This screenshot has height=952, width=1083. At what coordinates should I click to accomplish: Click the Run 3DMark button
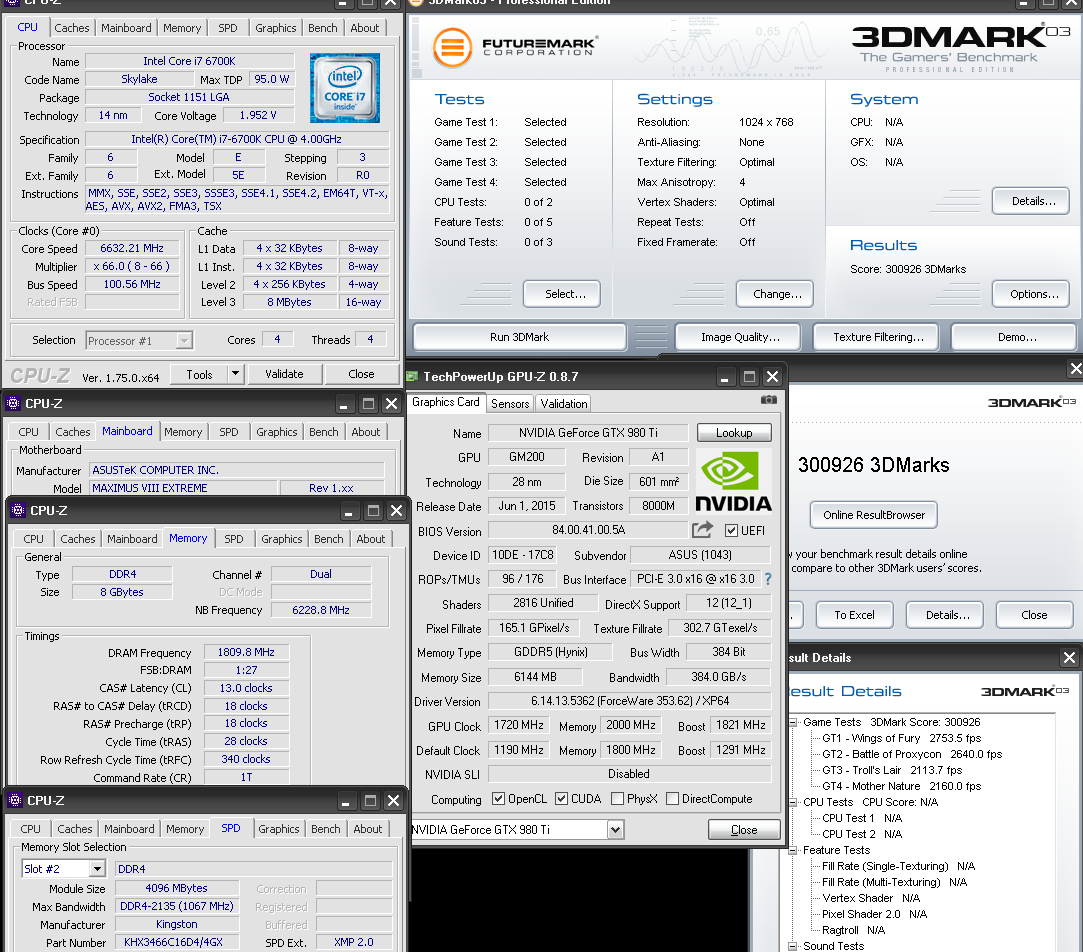(519, 337)
